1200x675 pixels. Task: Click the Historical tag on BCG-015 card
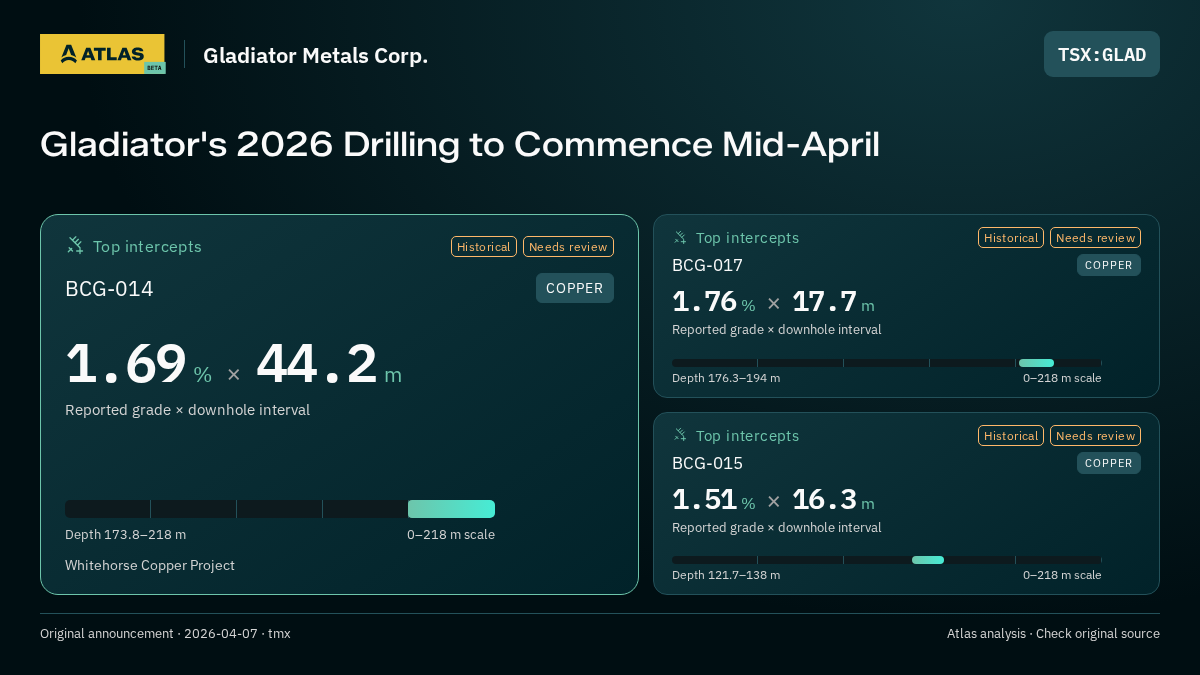coord(1011,436)
